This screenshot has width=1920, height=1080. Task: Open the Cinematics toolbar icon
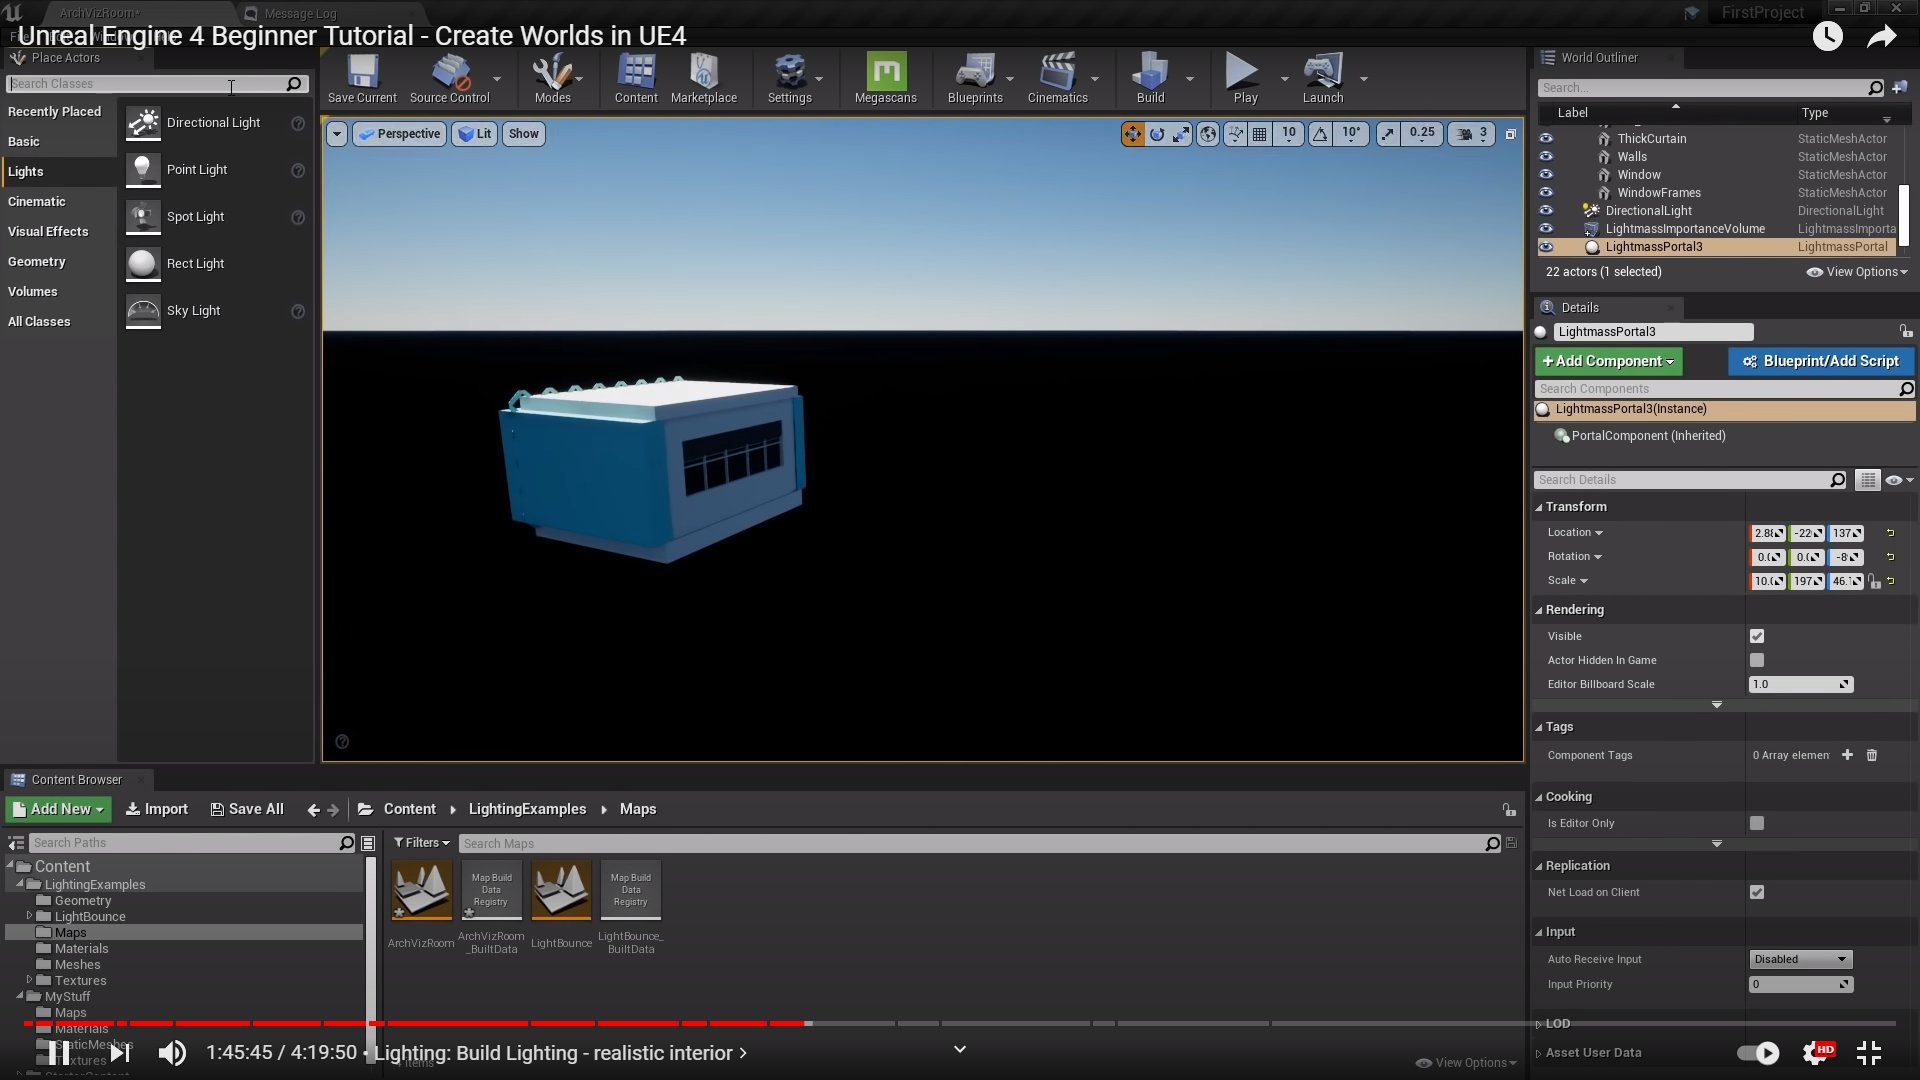click(1057, 73)
